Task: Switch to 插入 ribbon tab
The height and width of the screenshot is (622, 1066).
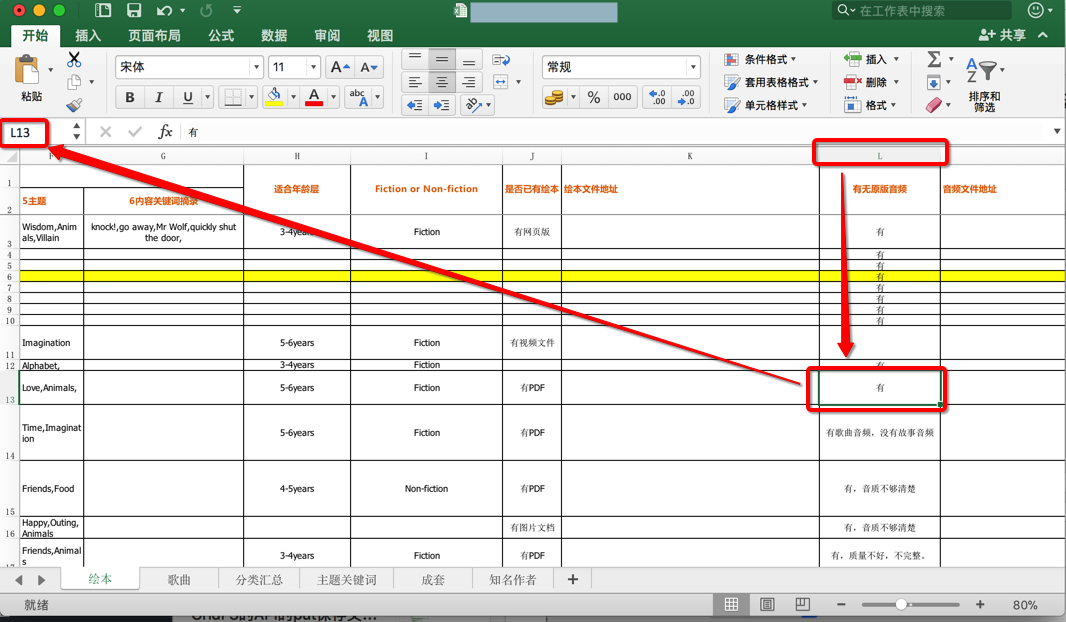Action: pyautogui.click(x=88, y=35)
